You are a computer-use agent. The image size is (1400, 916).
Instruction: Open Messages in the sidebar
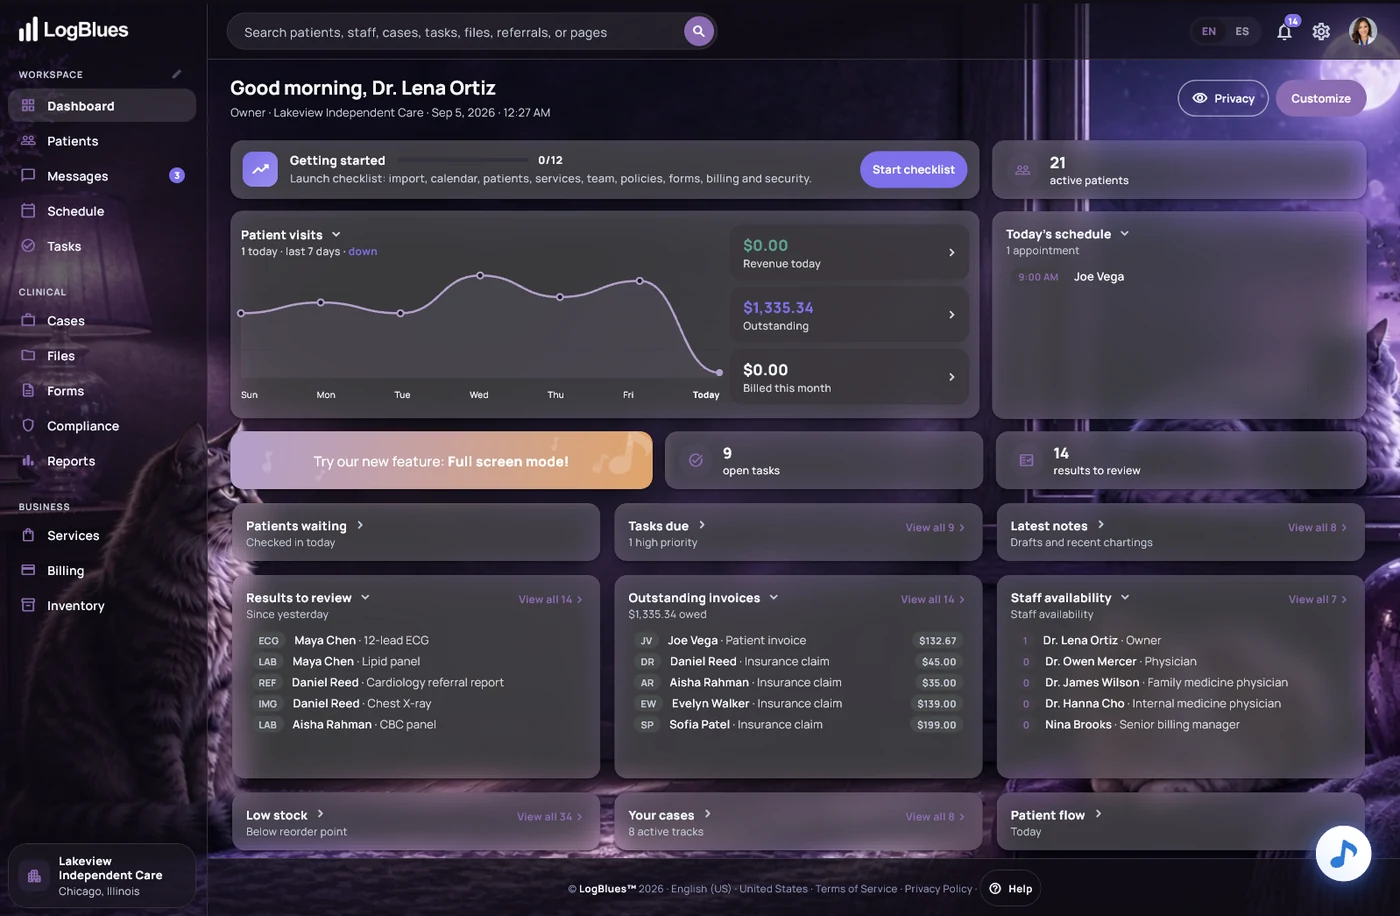click(102, 176)
